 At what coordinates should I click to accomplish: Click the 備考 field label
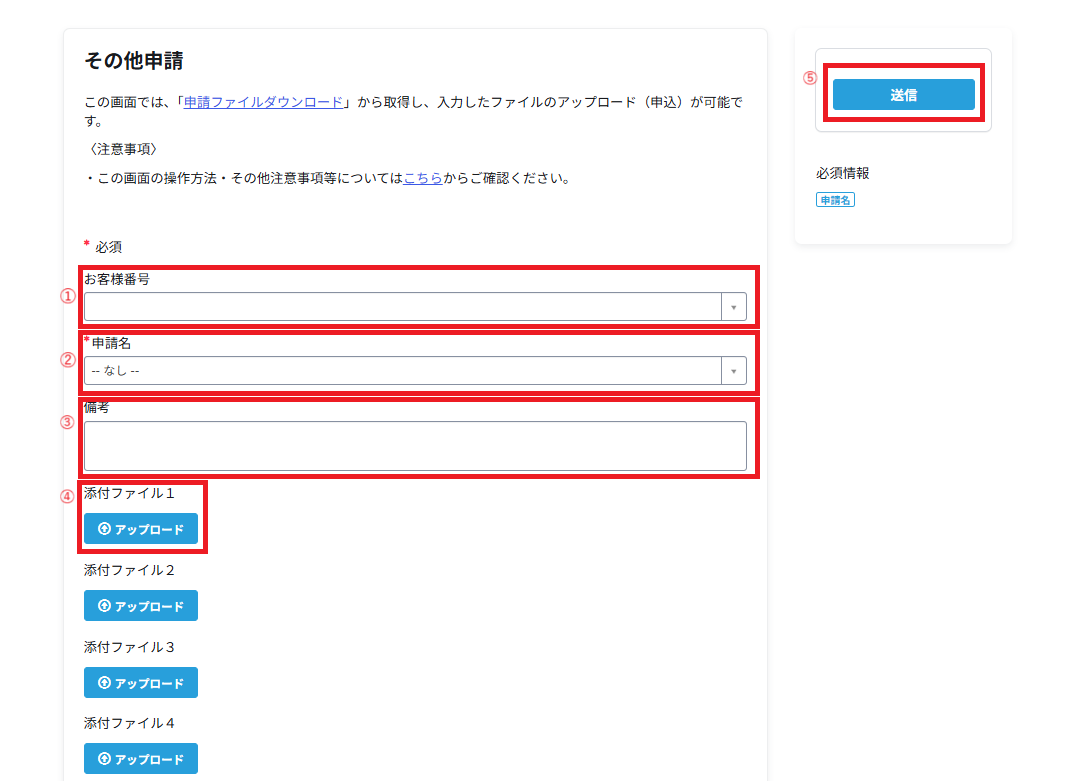97,408
